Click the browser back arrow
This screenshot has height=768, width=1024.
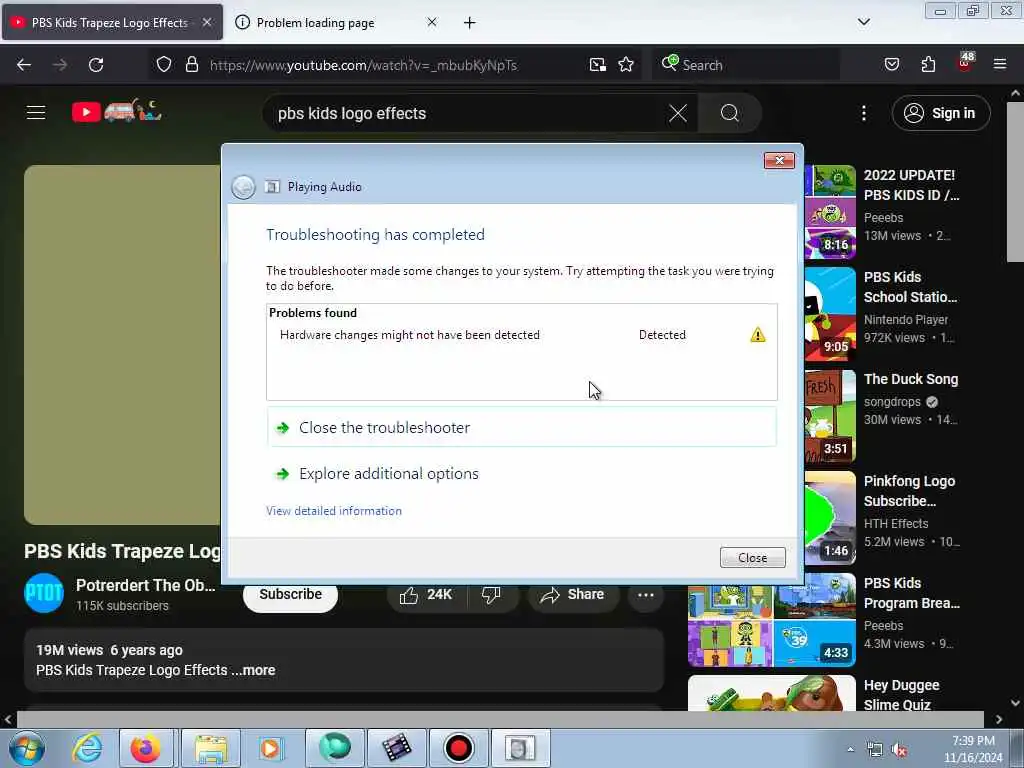pos(24,65)
